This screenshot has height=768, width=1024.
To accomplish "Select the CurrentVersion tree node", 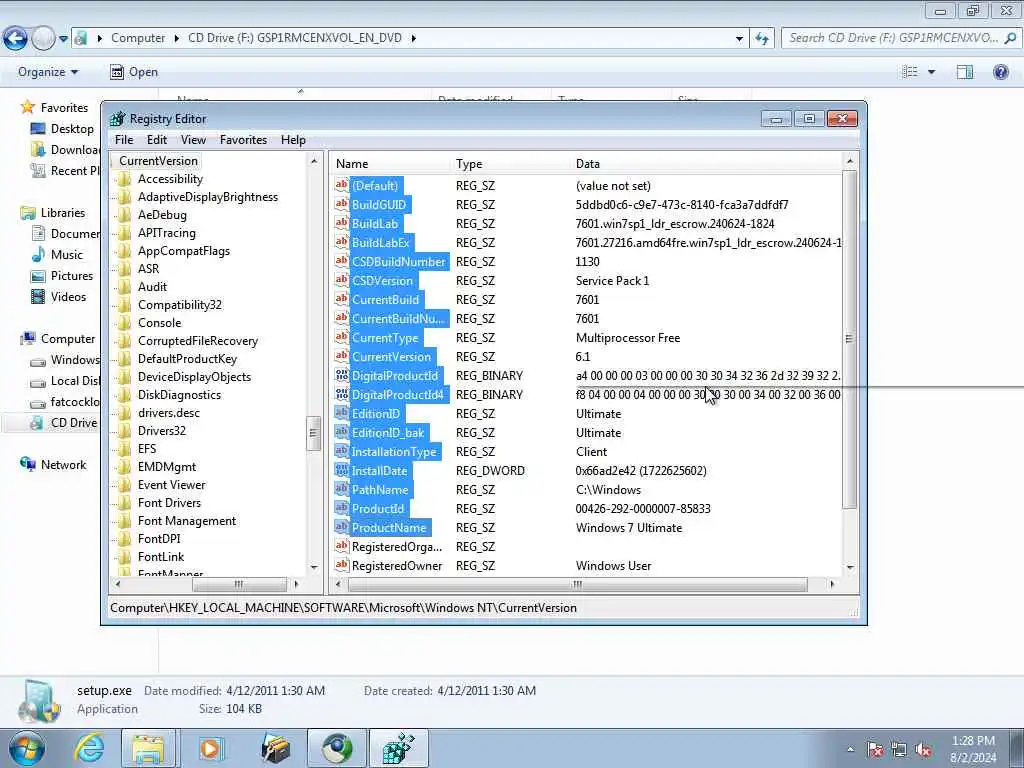I will click(x=158, y=161).
